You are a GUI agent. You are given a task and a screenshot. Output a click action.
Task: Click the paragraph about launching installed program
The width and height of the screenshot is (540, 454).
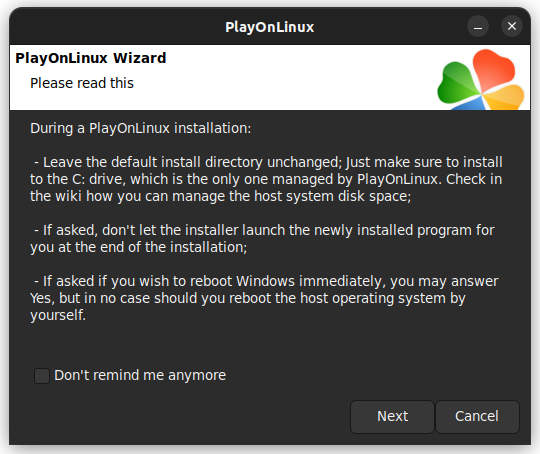[262, 238]
